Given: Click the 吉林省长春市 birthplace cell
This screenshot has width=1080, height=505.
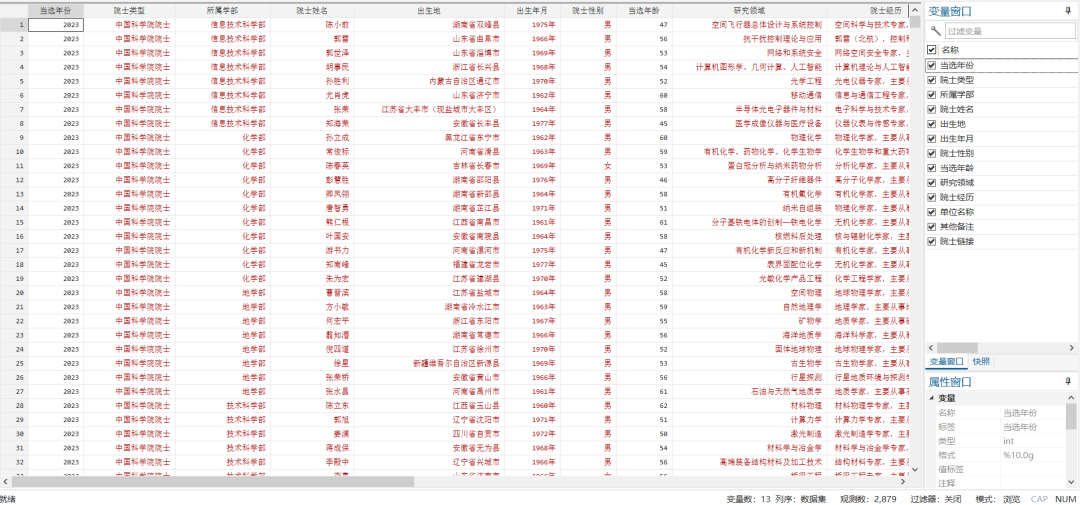Looking at the screenshot, I should [x=428, y=165].
